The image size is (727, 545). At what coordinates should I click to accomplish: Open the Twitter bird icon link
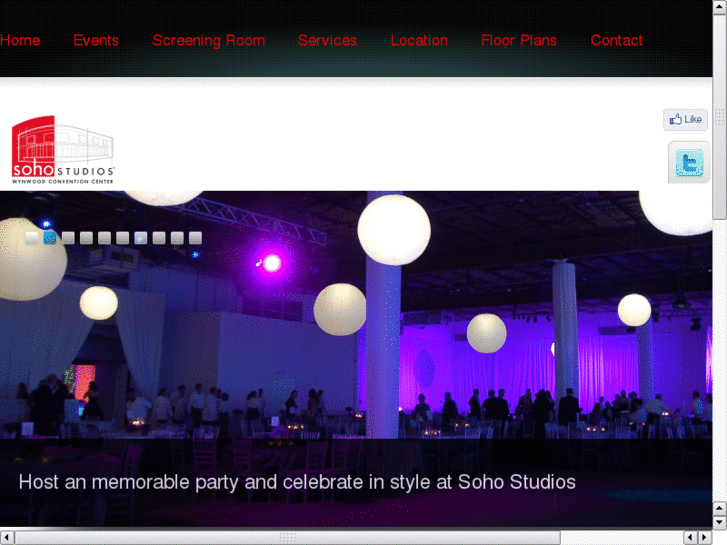(689, 163)
